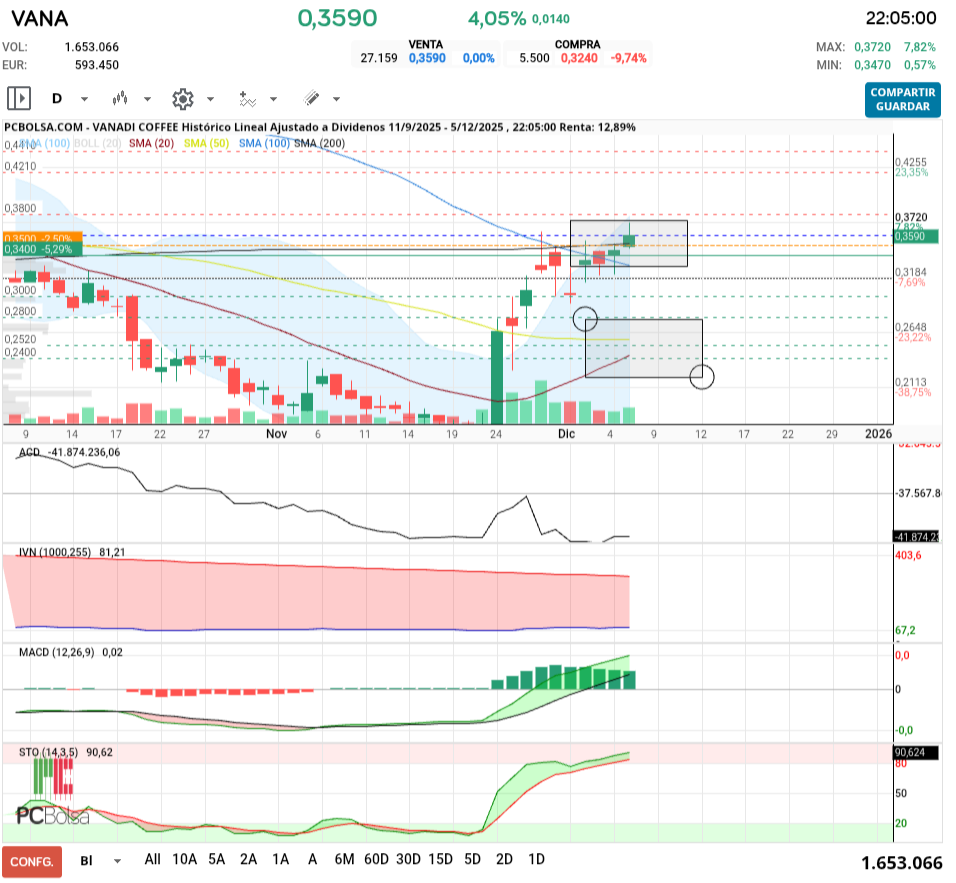The width and height of the screenshot is (956, 883).
Task: Click the COMPARTIR GUARDAR button
Action: tap(903, 99)
